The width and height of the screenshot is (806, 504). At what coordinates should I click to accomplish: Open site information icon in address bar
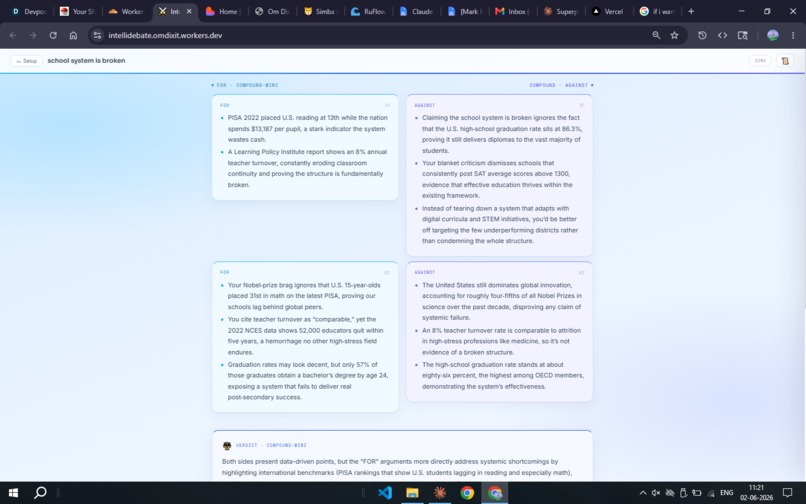click(97, 35)
